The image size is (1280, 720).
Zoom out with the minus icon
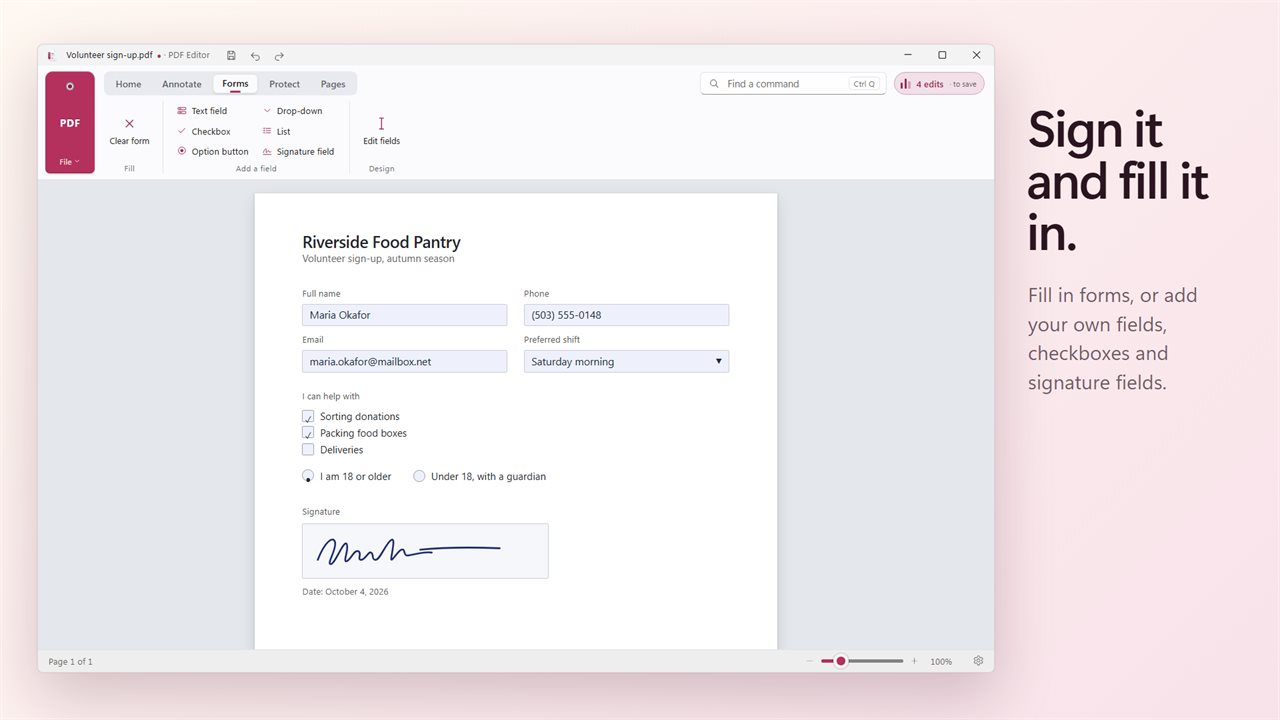(x=810, y=661)
